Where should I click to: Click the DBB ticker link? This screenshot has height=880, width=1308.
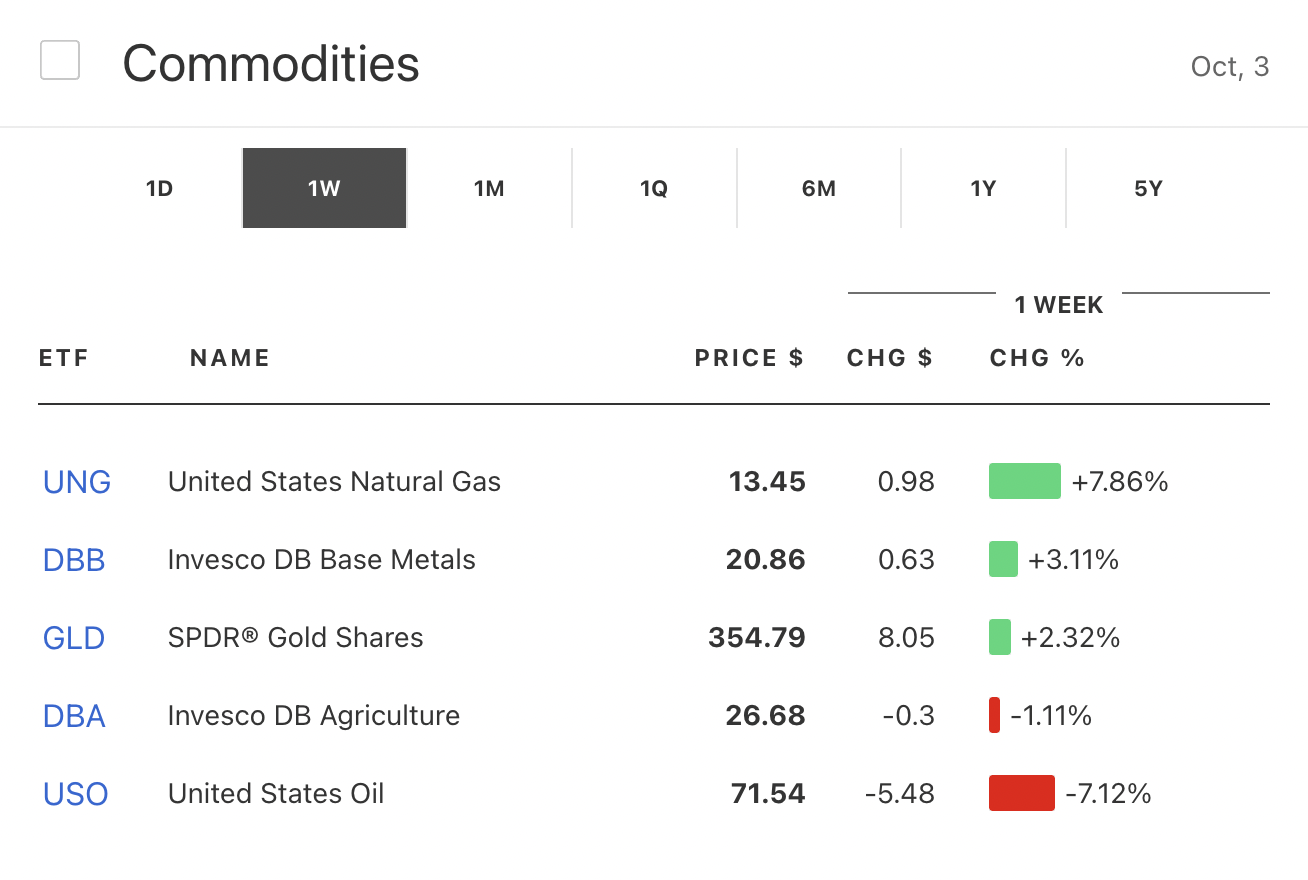tap(74, 560)
